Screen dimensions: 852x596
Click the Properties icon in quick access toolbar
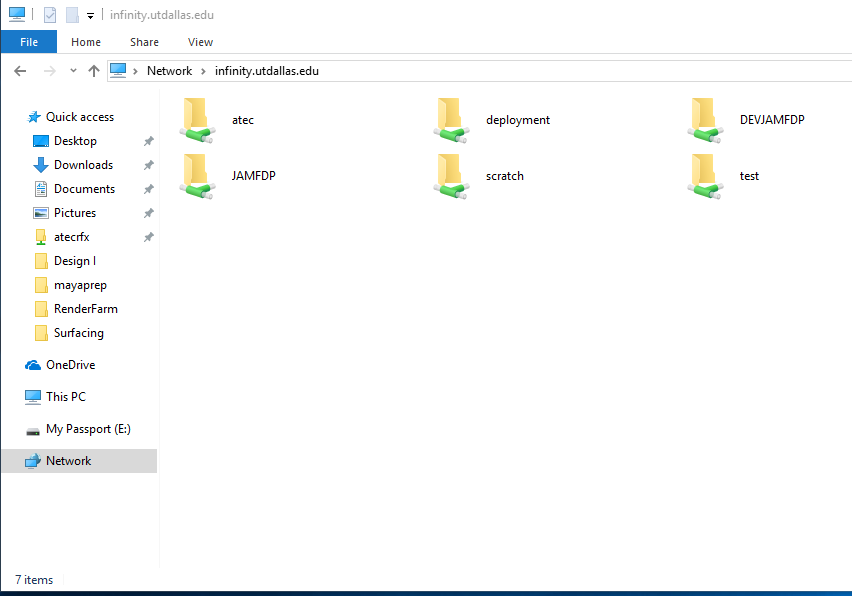click(x=50, y=15)
